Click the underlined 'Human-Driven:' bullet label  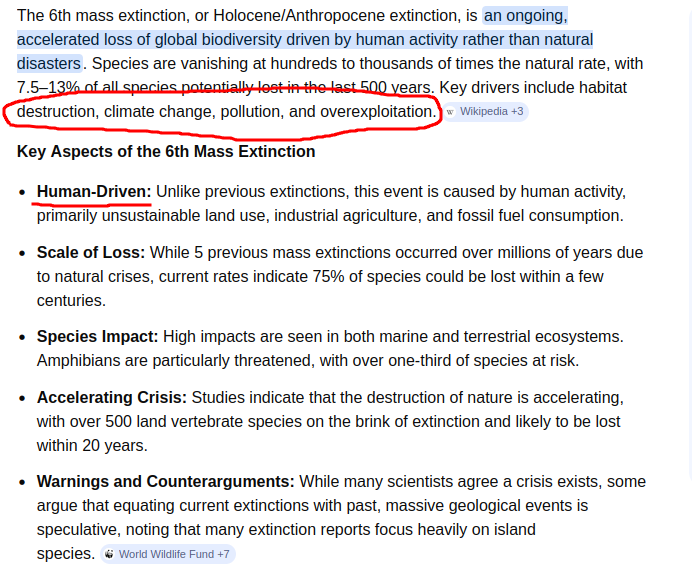click(x=94, y=191)
